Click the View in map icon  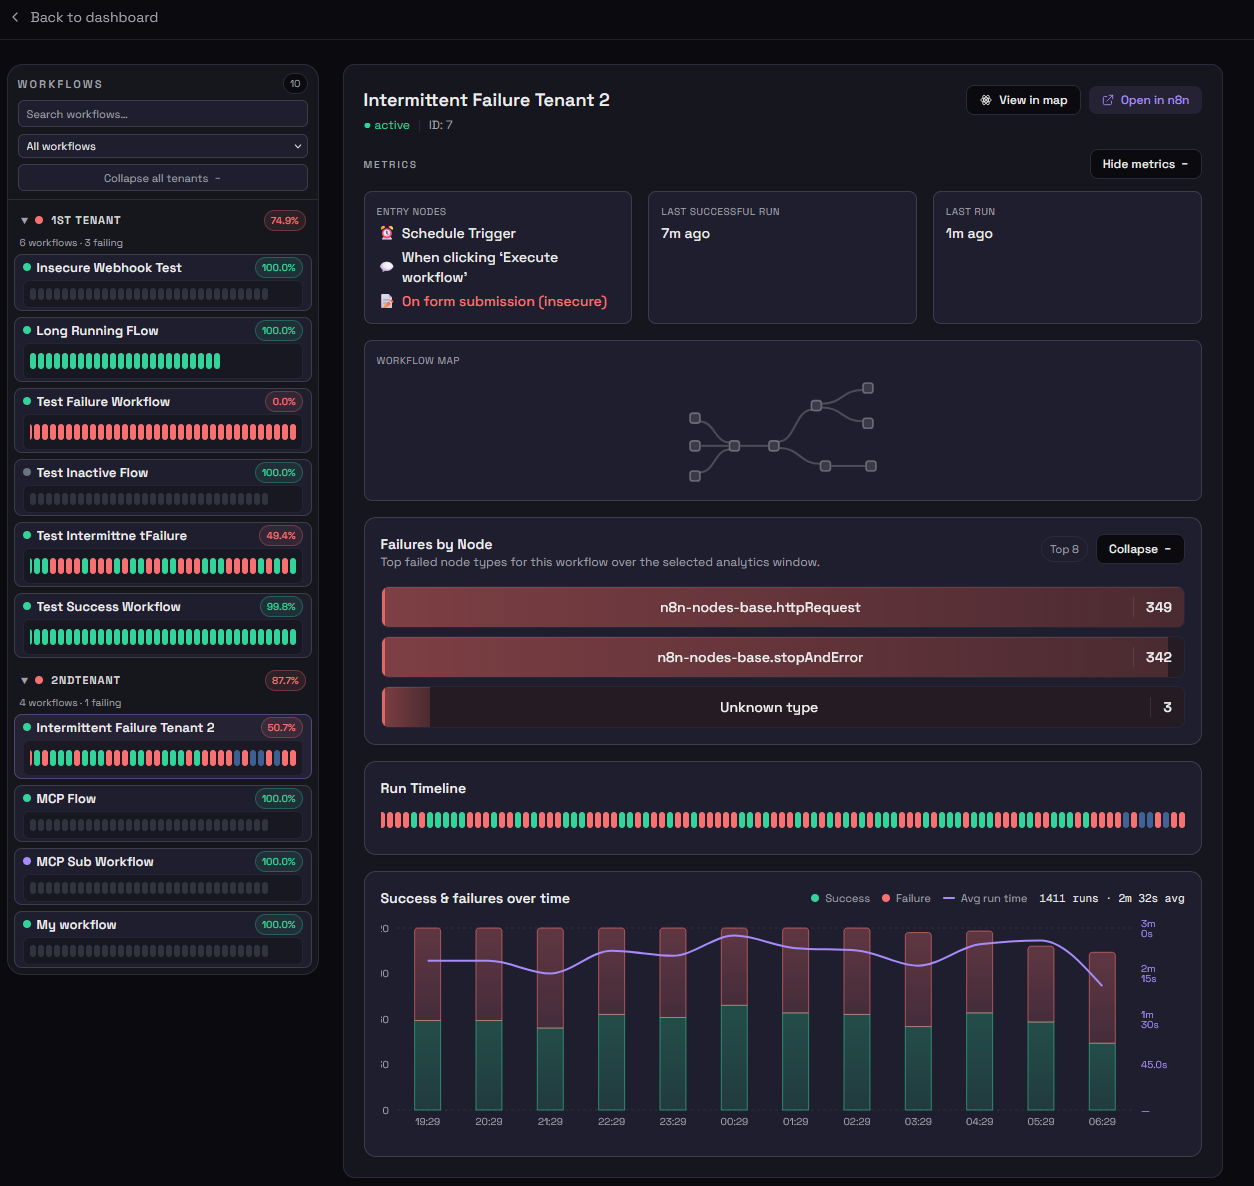(986, 100)
